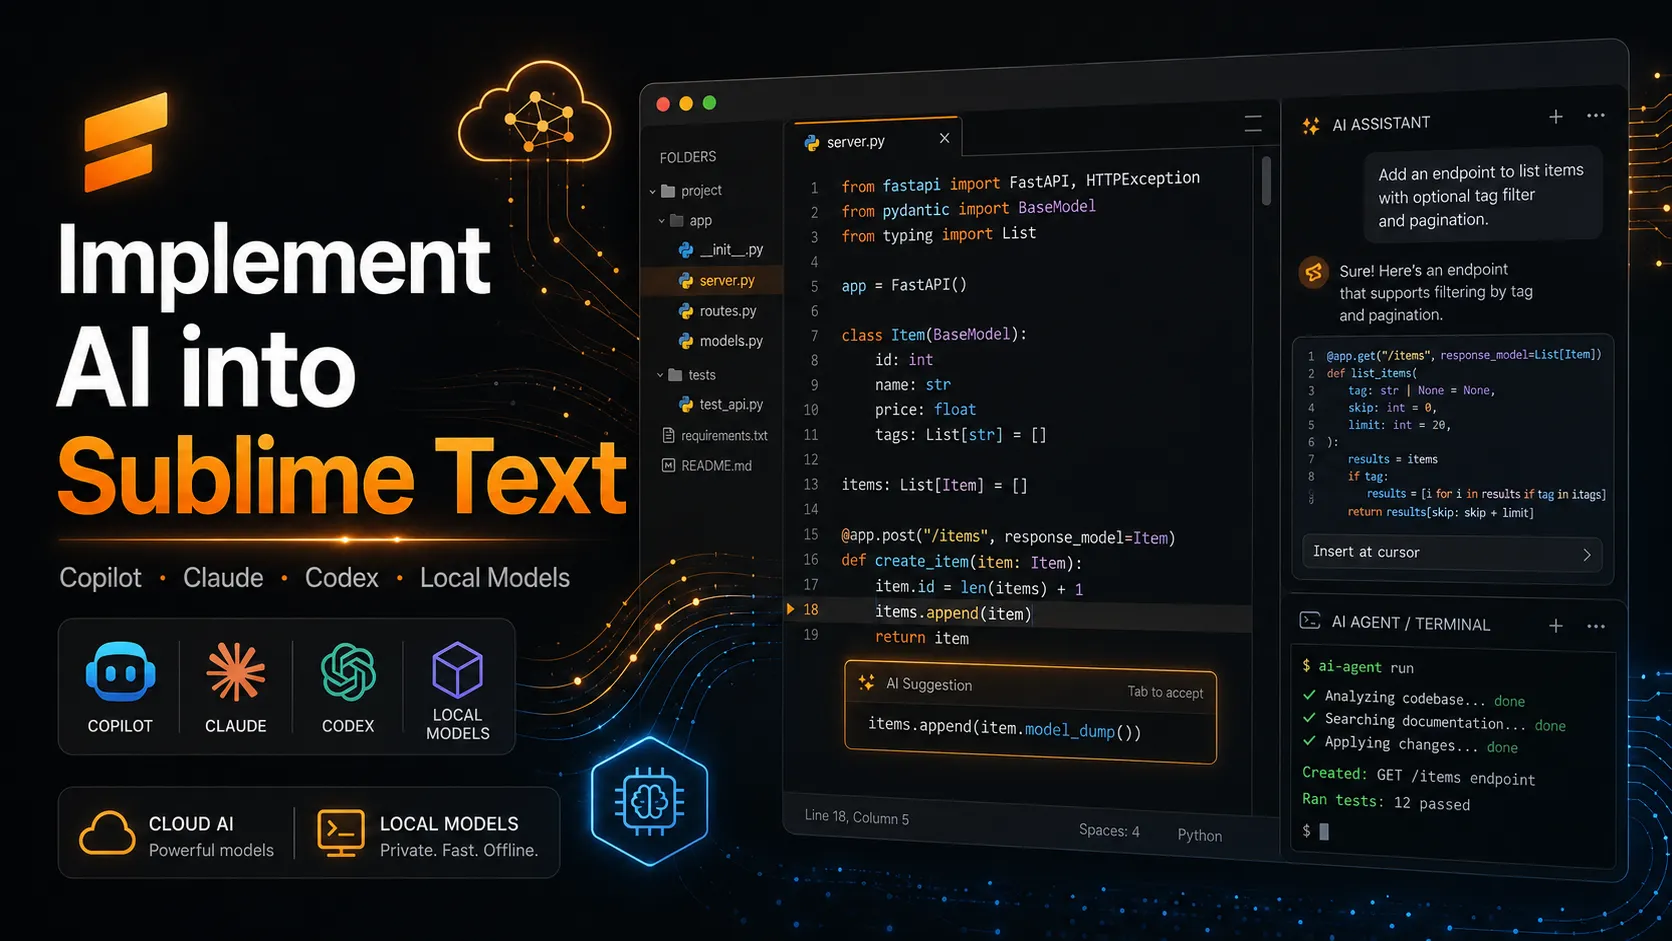Click the test_api.py Python icon
This screenshot has width=1672, height=941.
coord(686,404)
